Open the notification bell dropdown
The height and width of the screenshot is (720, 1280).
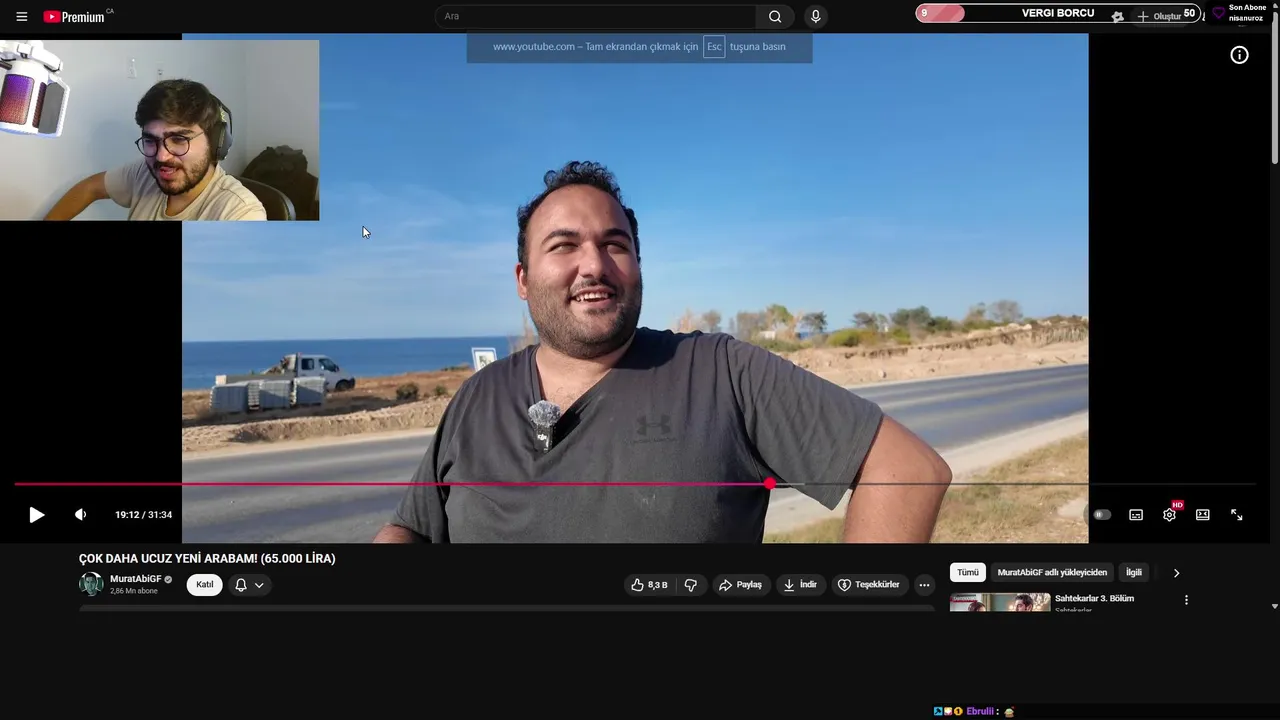tap(249, 585)
